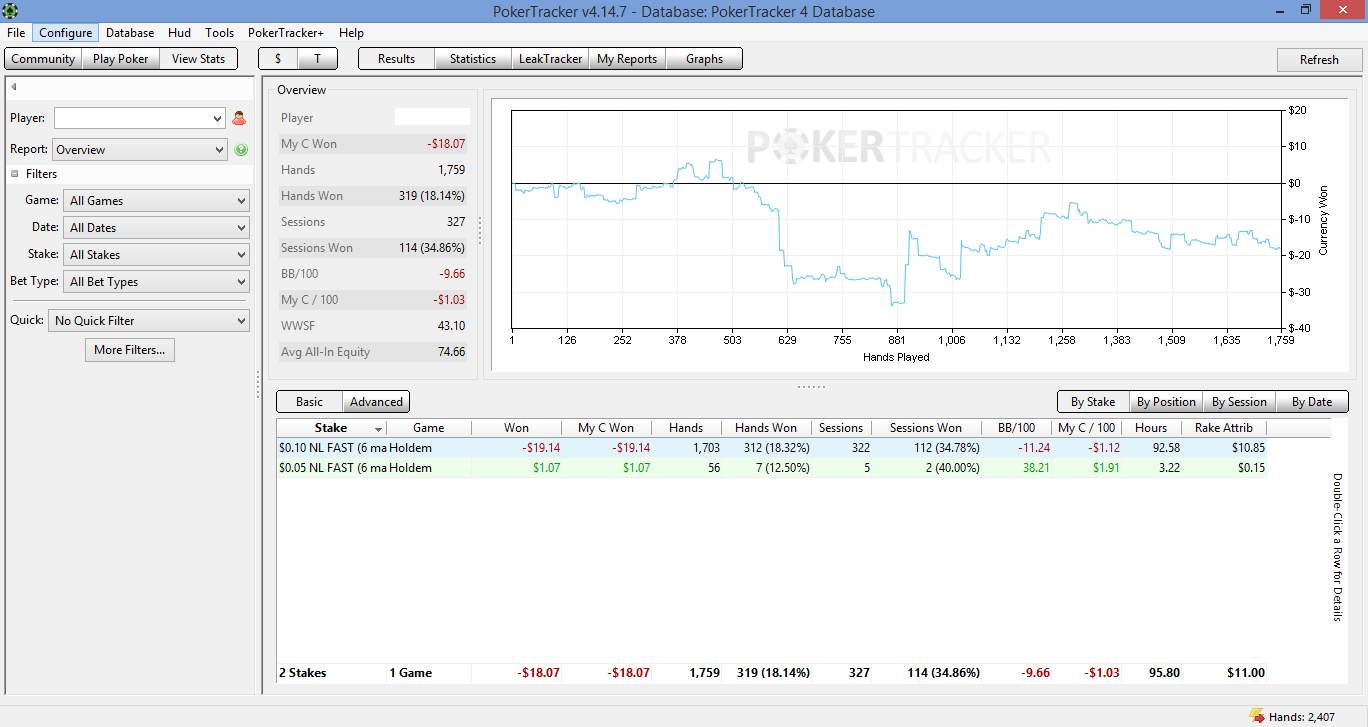Click the green help icon beside Report
This screenshot has height=727, width=1368.
coord(240,150)
